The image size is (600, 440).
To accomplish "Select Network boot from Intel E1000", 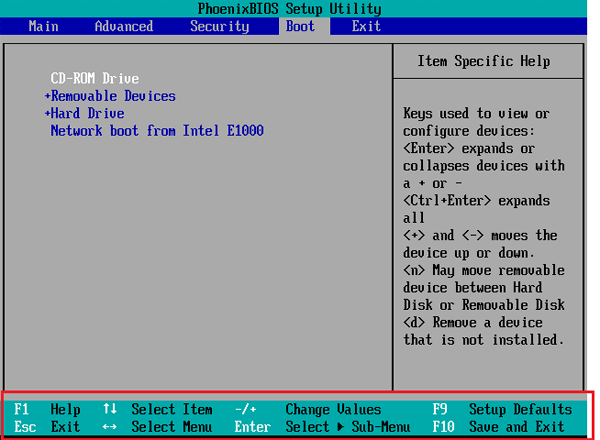I will [157, 131].
